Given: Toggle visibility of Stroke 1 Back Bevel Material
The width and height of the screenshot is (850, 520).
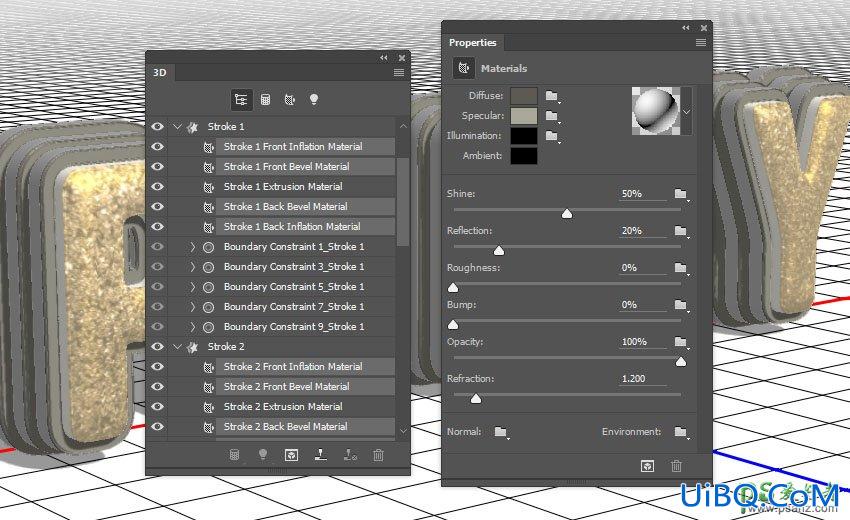Looking at the screenshot, I should tap(157, 207).
